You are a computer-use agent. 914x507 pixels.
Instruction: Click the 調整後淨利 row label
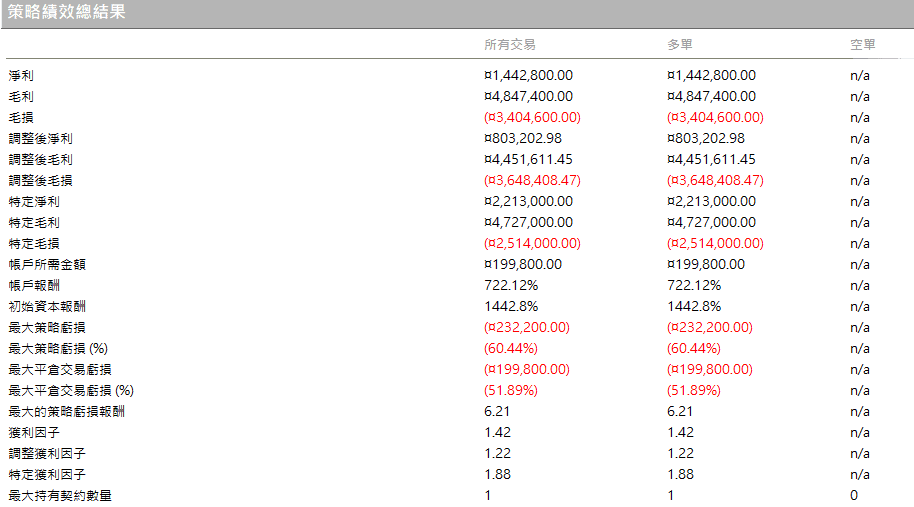[x=40, y=139]
